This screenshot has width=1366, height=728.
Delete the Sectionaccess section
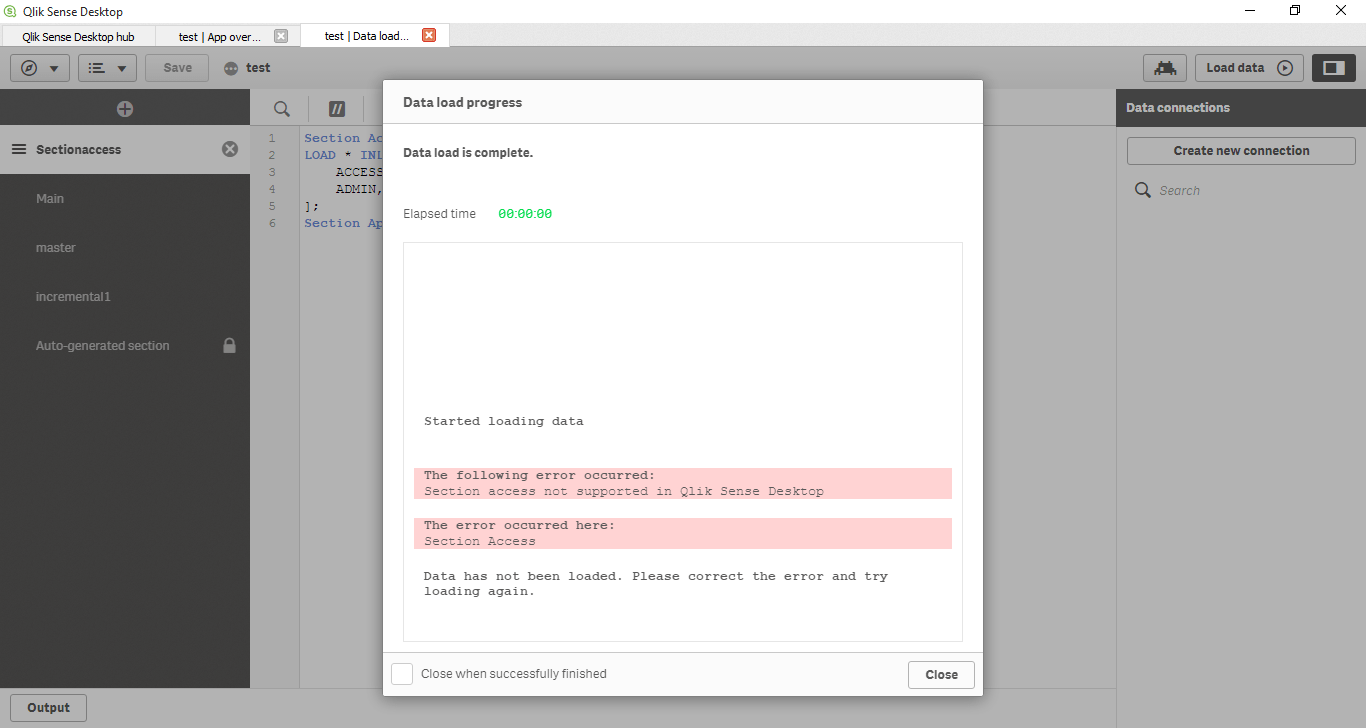pos(230,149)
